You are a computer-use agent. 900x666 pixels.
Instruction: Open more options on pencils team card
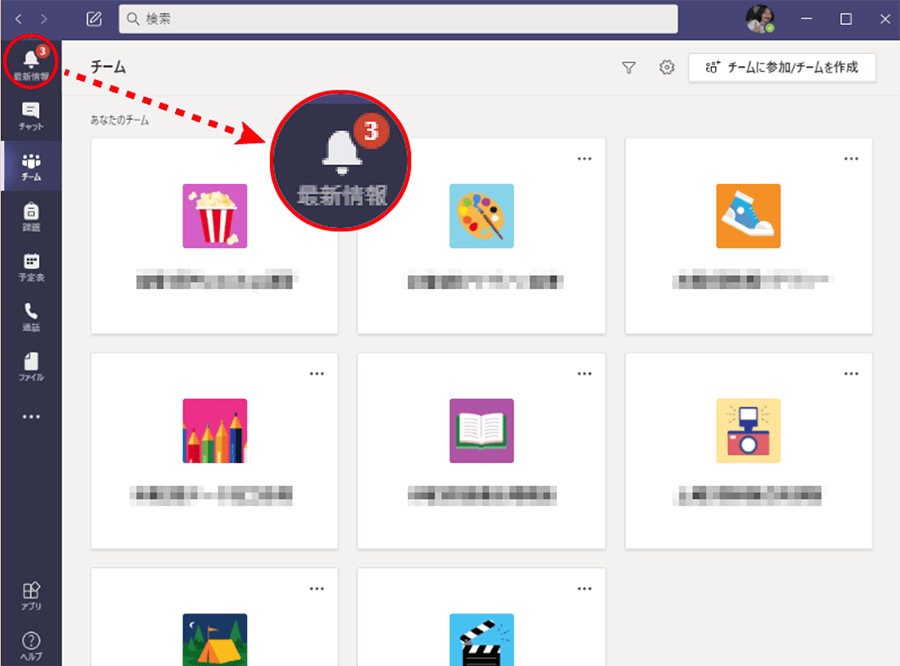coord(317,374)
